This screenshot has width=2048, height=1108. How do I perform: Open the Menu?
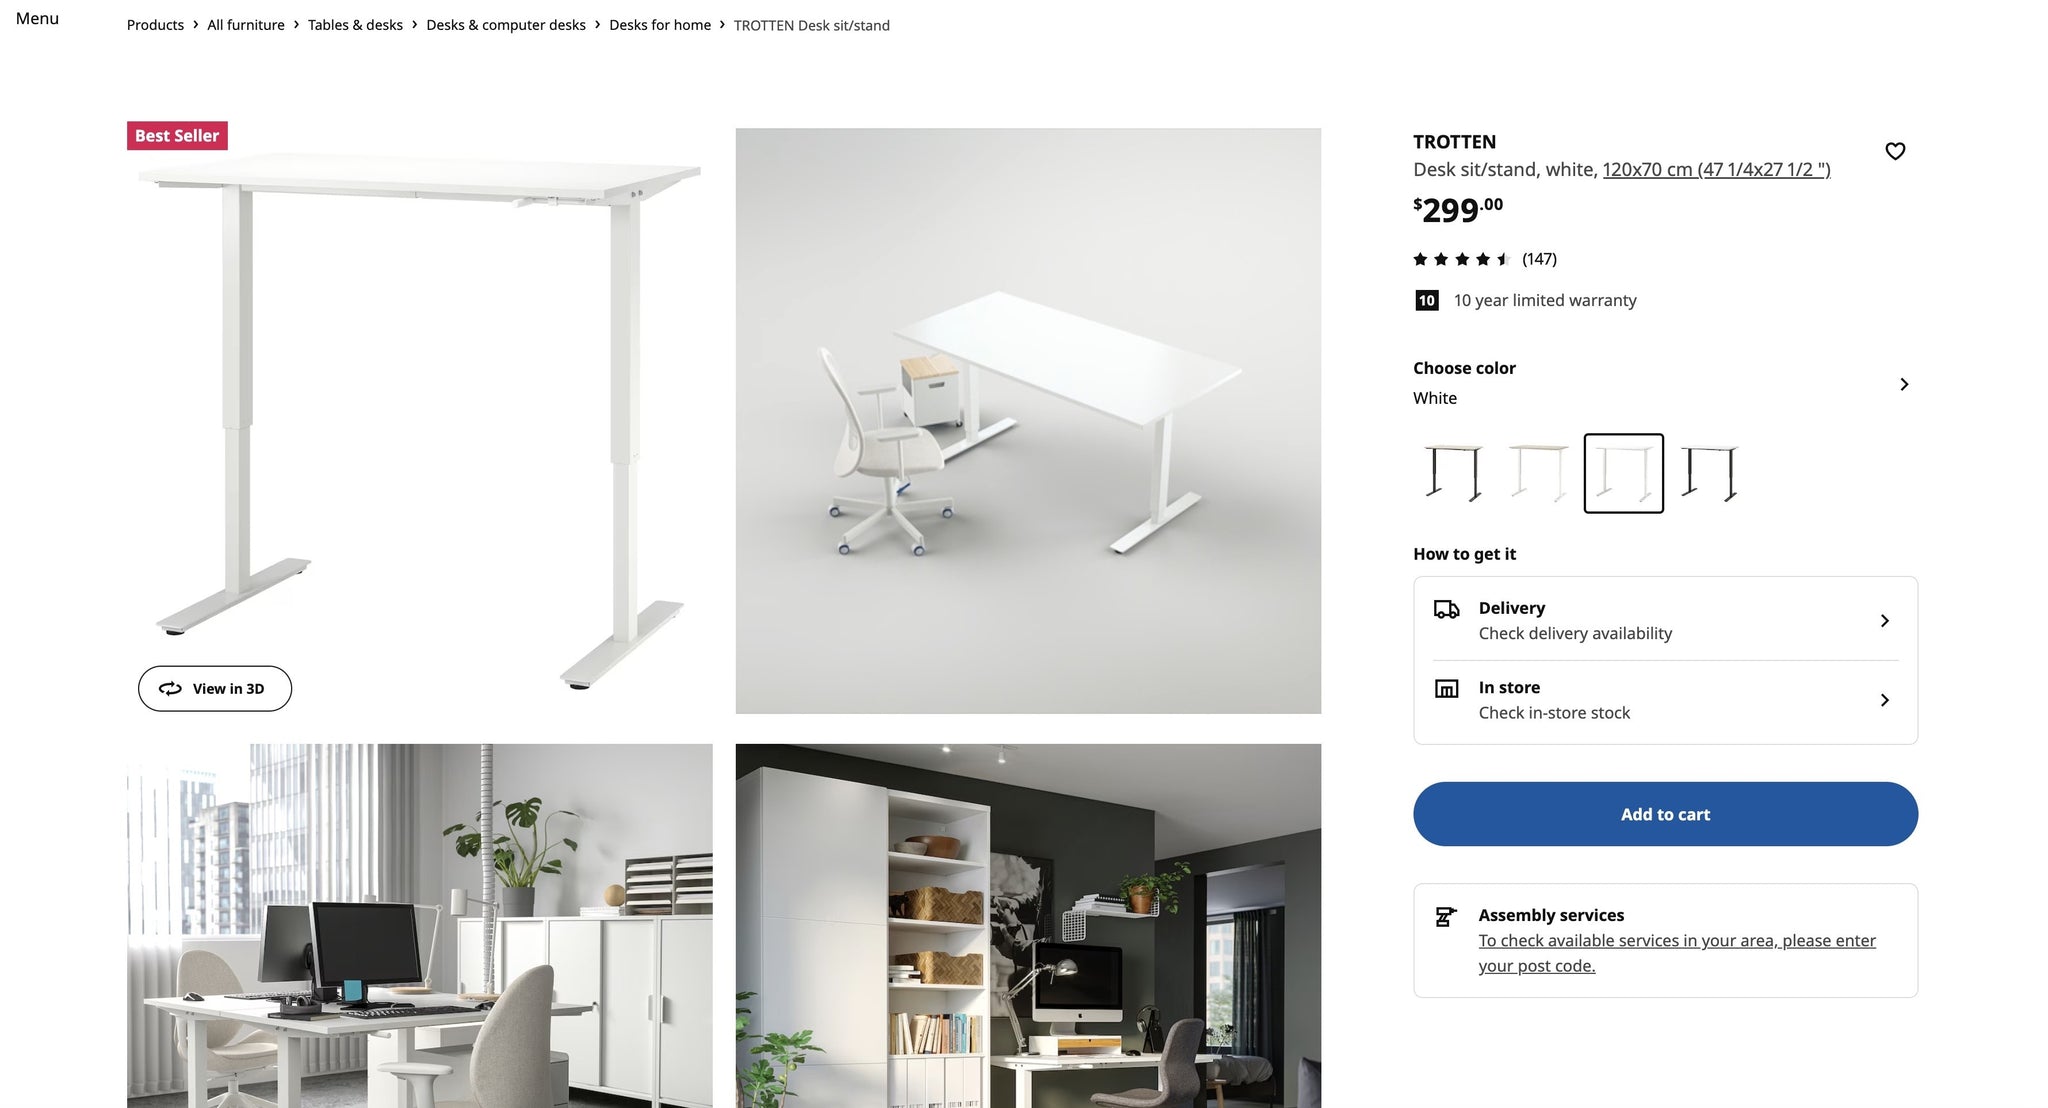[37, 18]
